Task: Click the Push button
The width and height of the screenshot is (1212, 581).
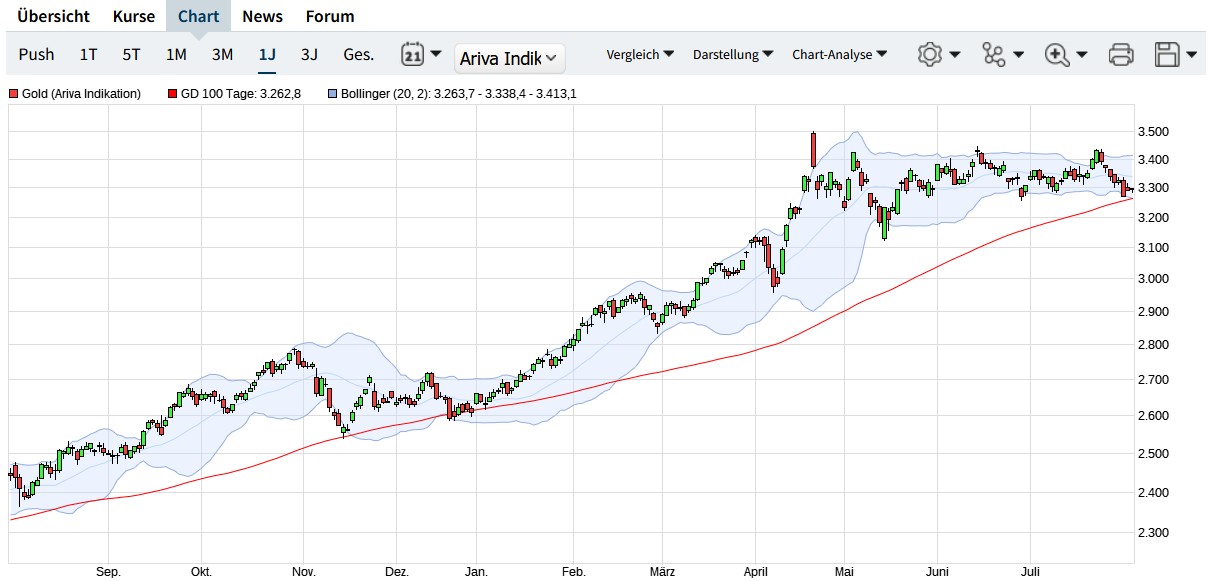Action: click(x=37, y=55)
